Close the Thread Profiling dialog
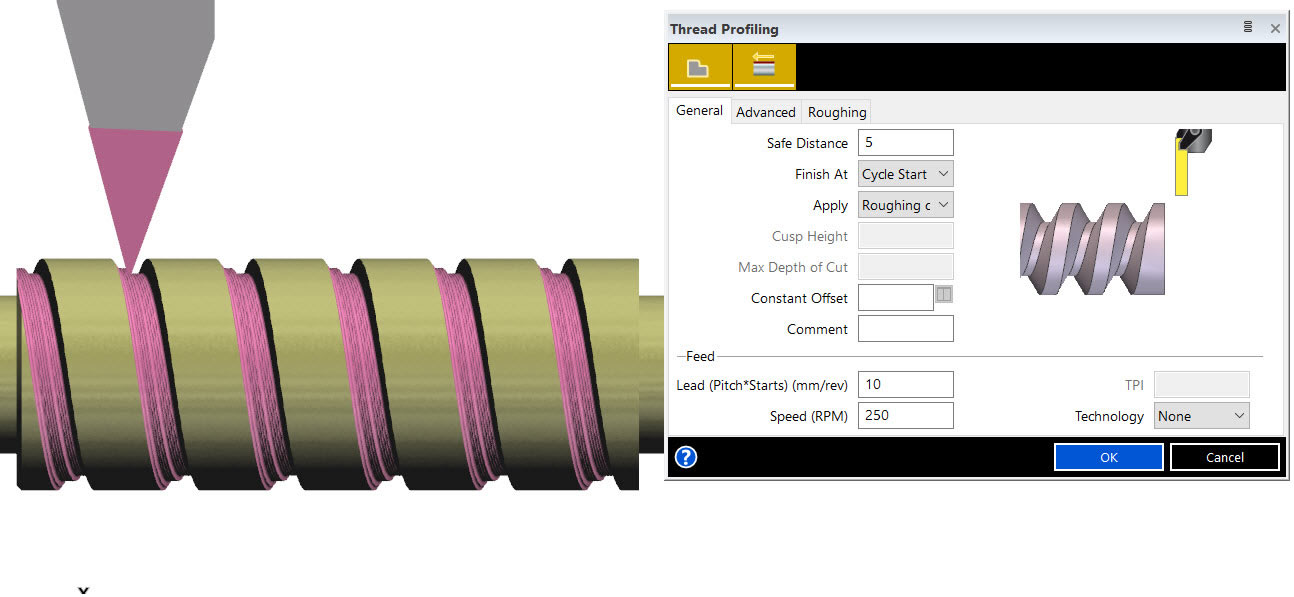Image resolution: width=1294 pixels, height=597 pixels. 1275,28
